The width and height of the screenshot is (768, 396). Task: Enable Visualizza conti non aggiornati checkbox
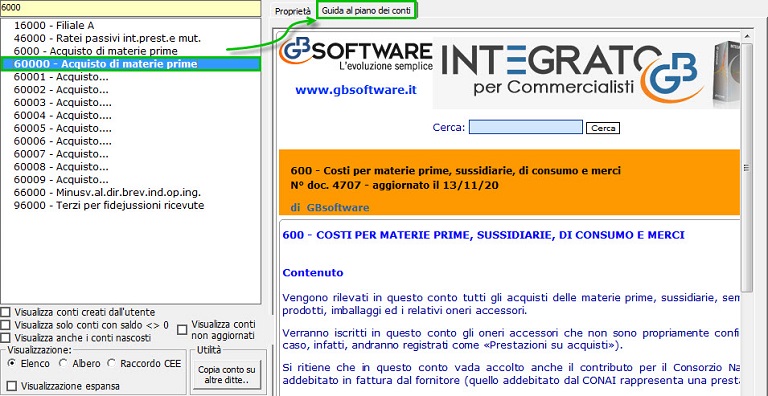(x=182, y=330)
